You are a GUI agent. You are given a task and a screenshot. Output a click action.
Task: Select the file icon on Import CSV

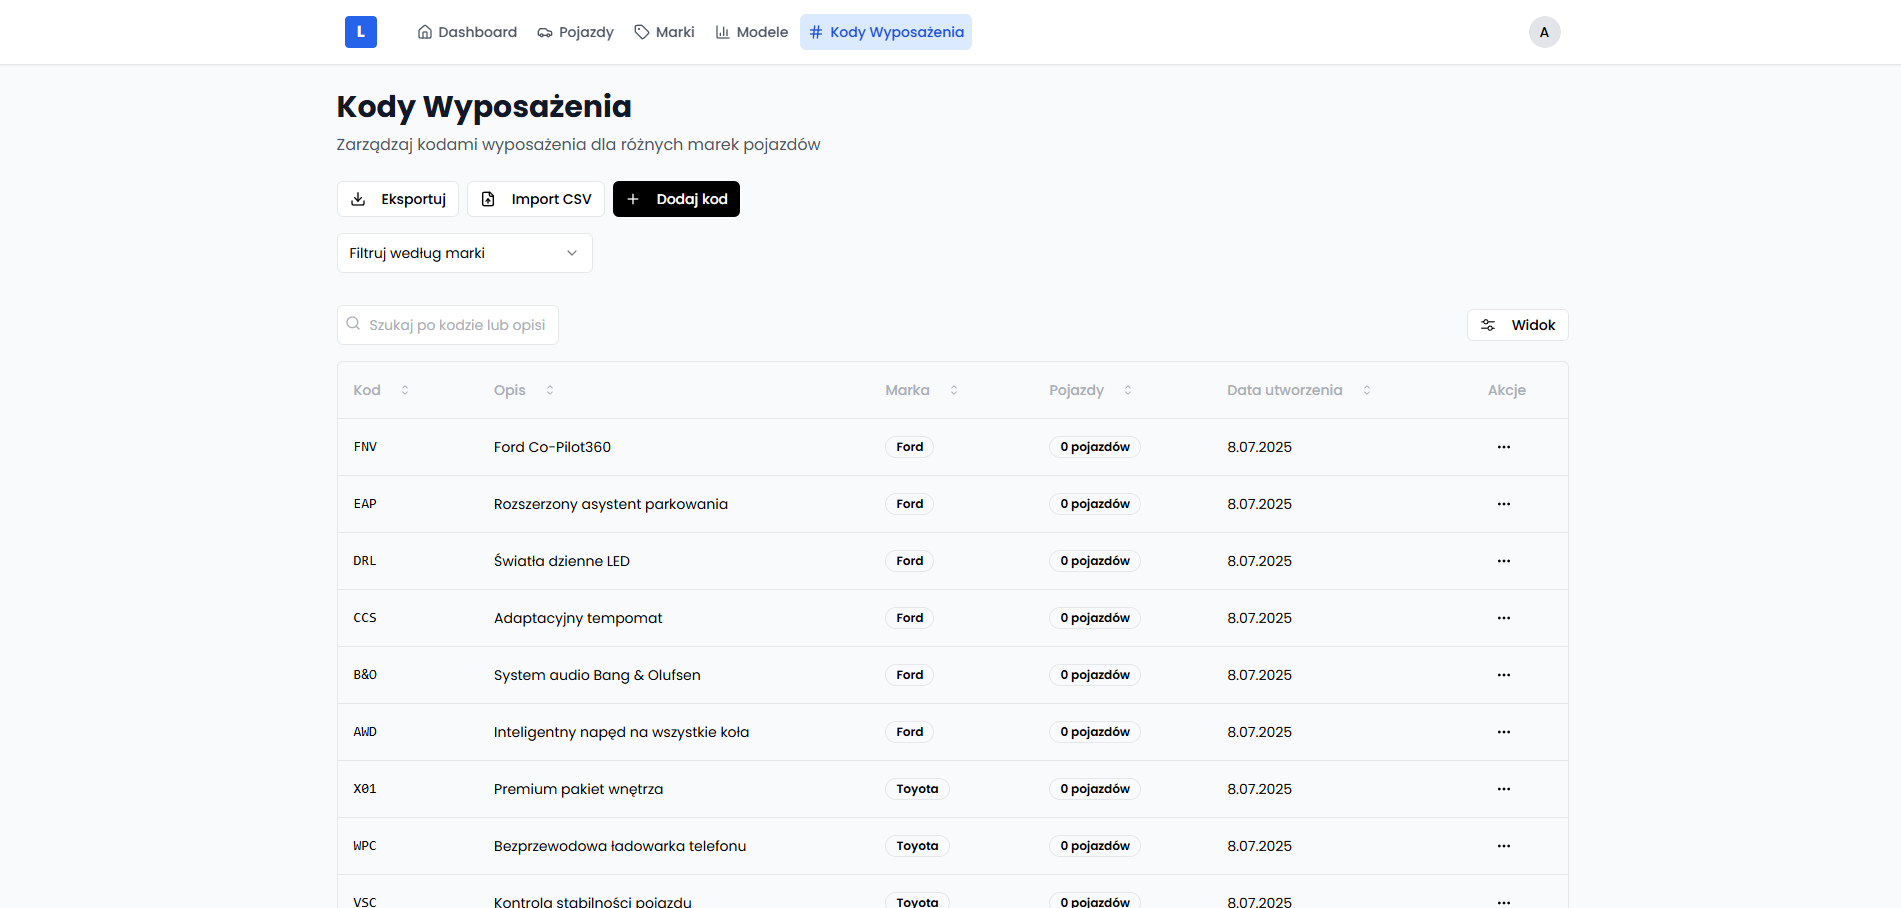(x=488, y=199)
